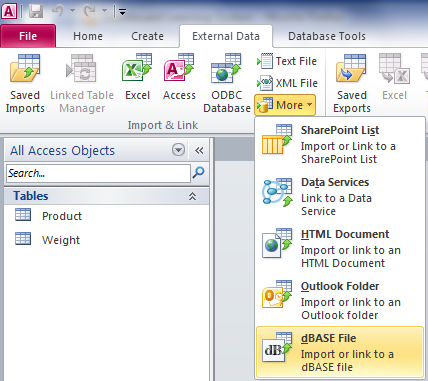Collapse the Tables group chevron
The height and width of the screenshot is (381, 428).
192,196
